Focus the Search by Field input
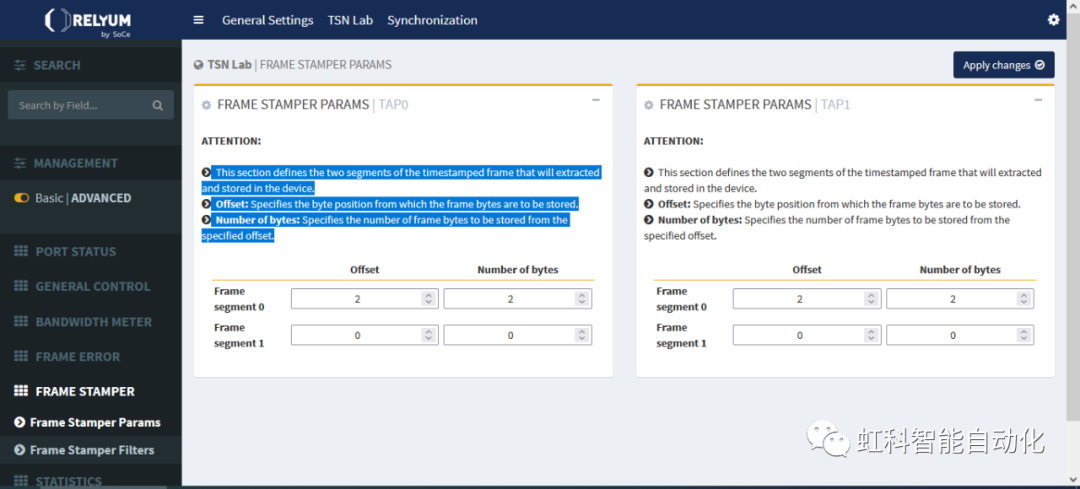Image resolution: width=1080 pixels, height=489 pixels. pos(90,105)
